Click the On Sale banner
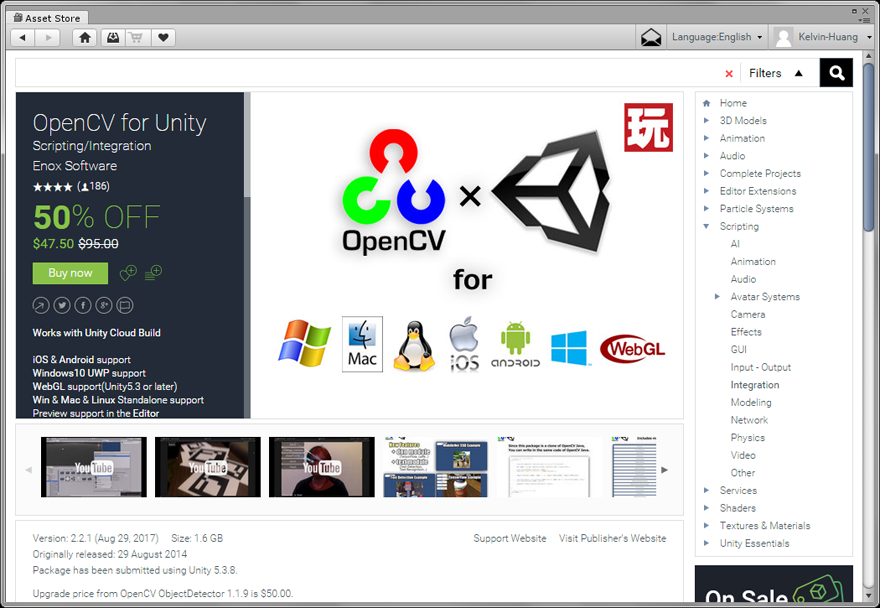880x608 pixels. pos(774,584)
